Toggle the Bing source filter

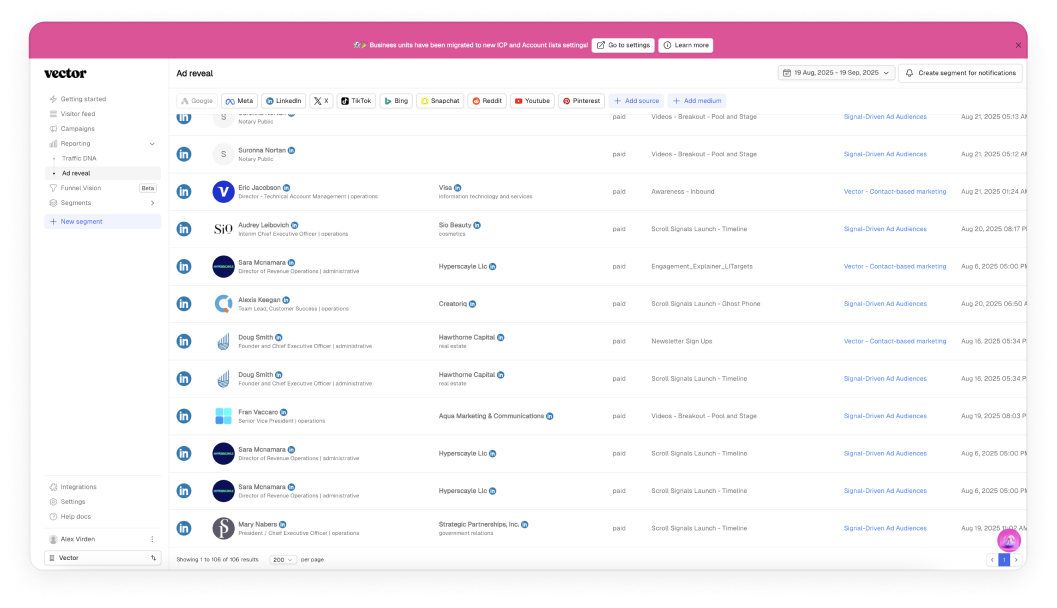point(396,101)
